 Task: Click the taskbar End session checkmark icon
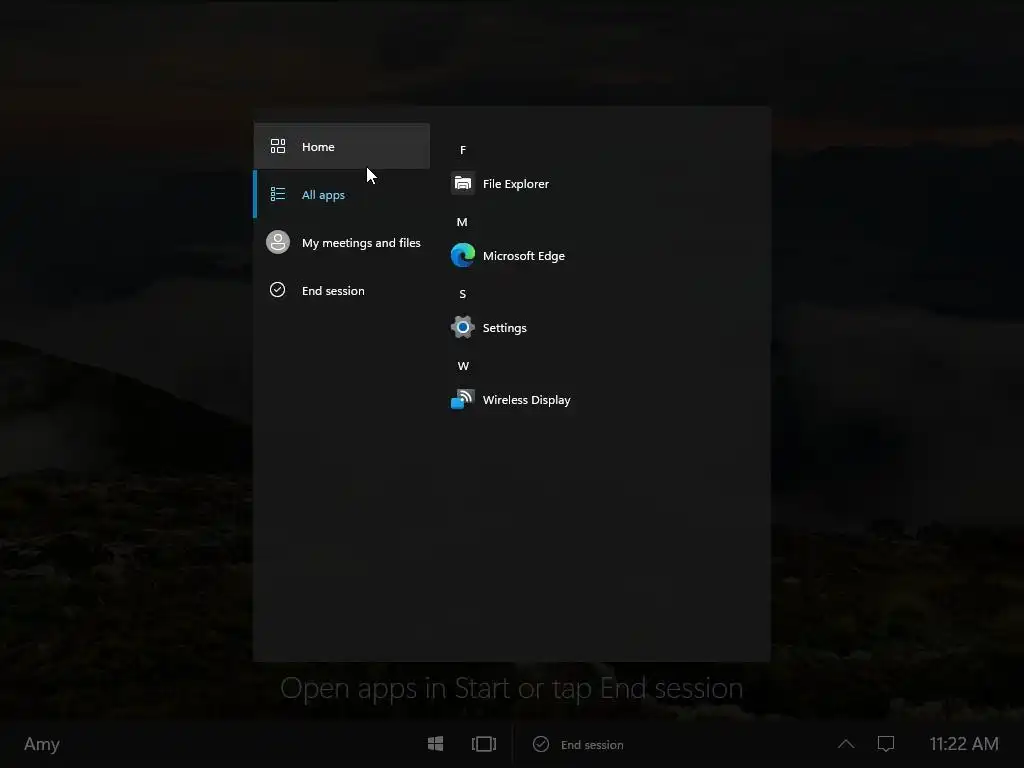pos(541,744)
